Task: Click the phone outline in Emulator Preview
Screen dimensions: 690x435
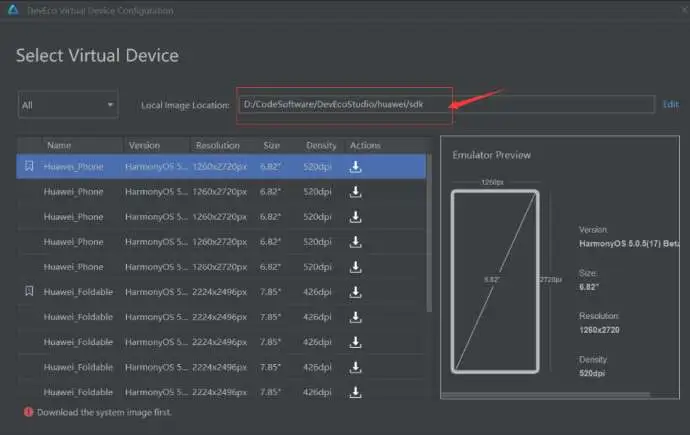Action: (495, 281)
